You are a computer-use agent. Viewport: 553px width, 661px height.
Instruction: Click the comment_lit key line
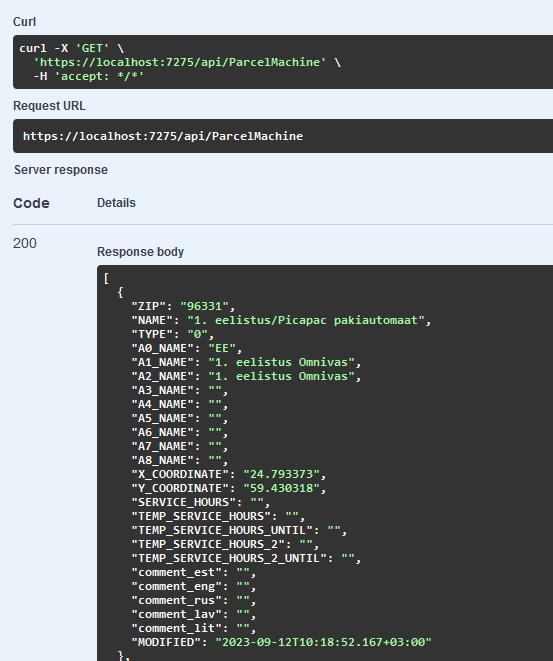click(194, 628)
